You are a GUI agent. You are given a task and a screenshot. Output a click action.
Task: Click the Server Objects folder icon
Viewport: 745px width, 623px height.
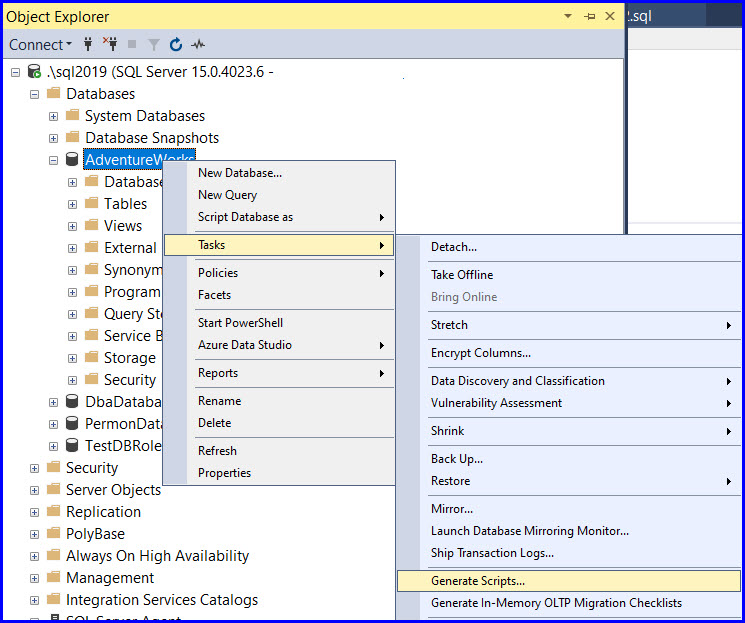pyautogui.click(x=53, y=490)
